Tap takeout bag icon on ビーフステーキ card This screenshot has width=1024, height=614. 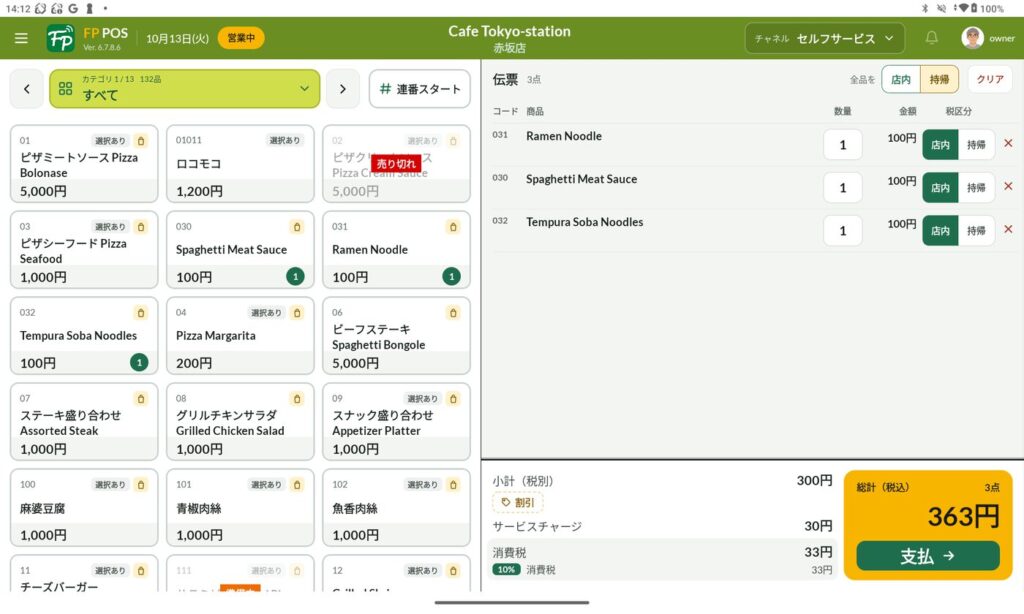(x=453, y=313)
